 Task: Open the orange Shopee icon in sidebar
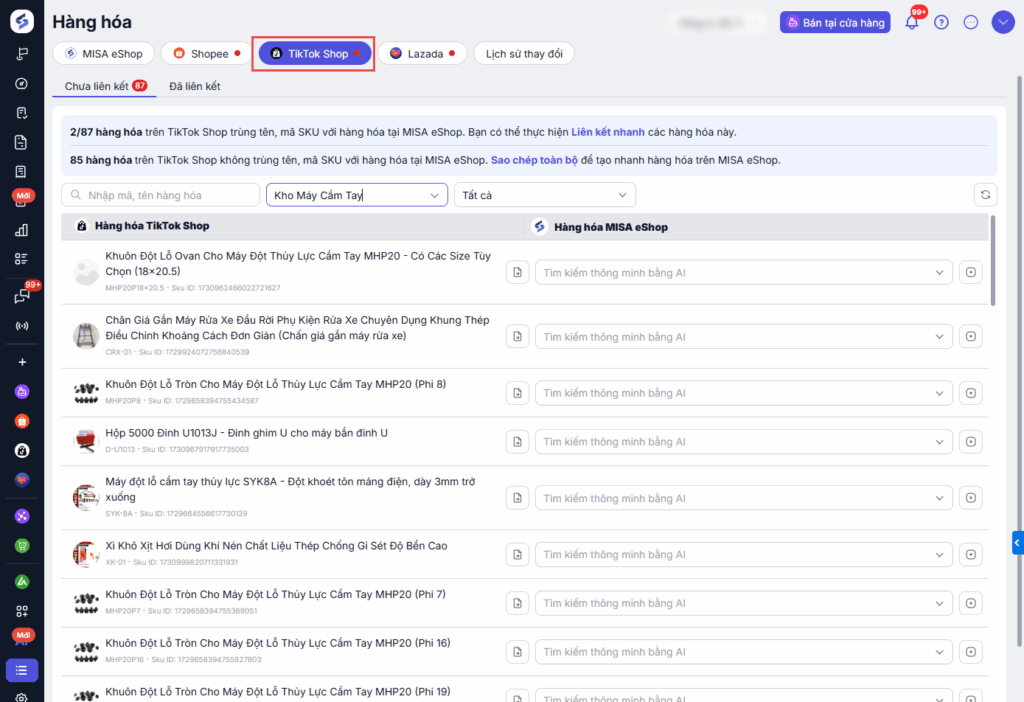tap(22, 421)
